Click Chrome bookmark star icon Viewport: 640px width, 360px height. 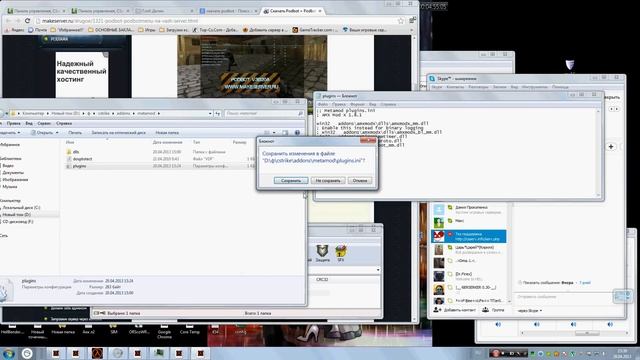400,21
